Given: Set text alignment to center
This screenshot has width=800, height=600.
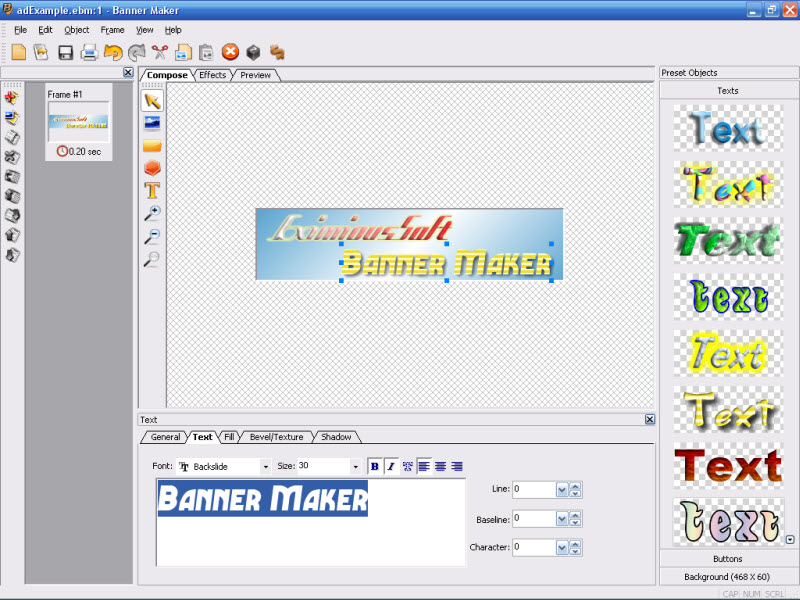Looking at the screenshot, I should click(x=441, y=466).
